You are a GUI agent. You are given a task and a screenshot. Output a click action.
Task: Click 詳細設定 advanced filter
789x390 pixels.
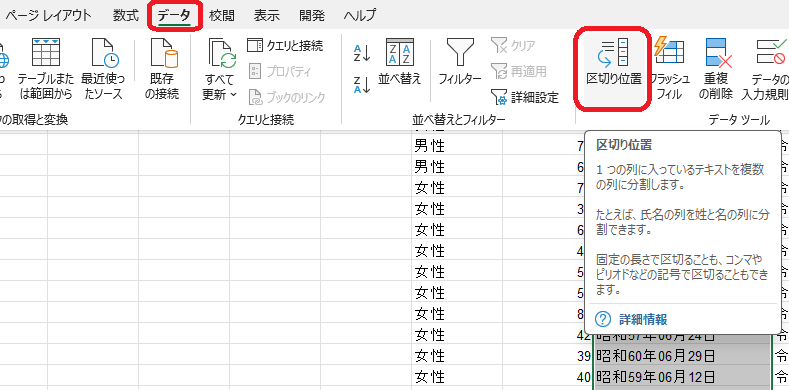pyautogui.click(x=525, y=97)
